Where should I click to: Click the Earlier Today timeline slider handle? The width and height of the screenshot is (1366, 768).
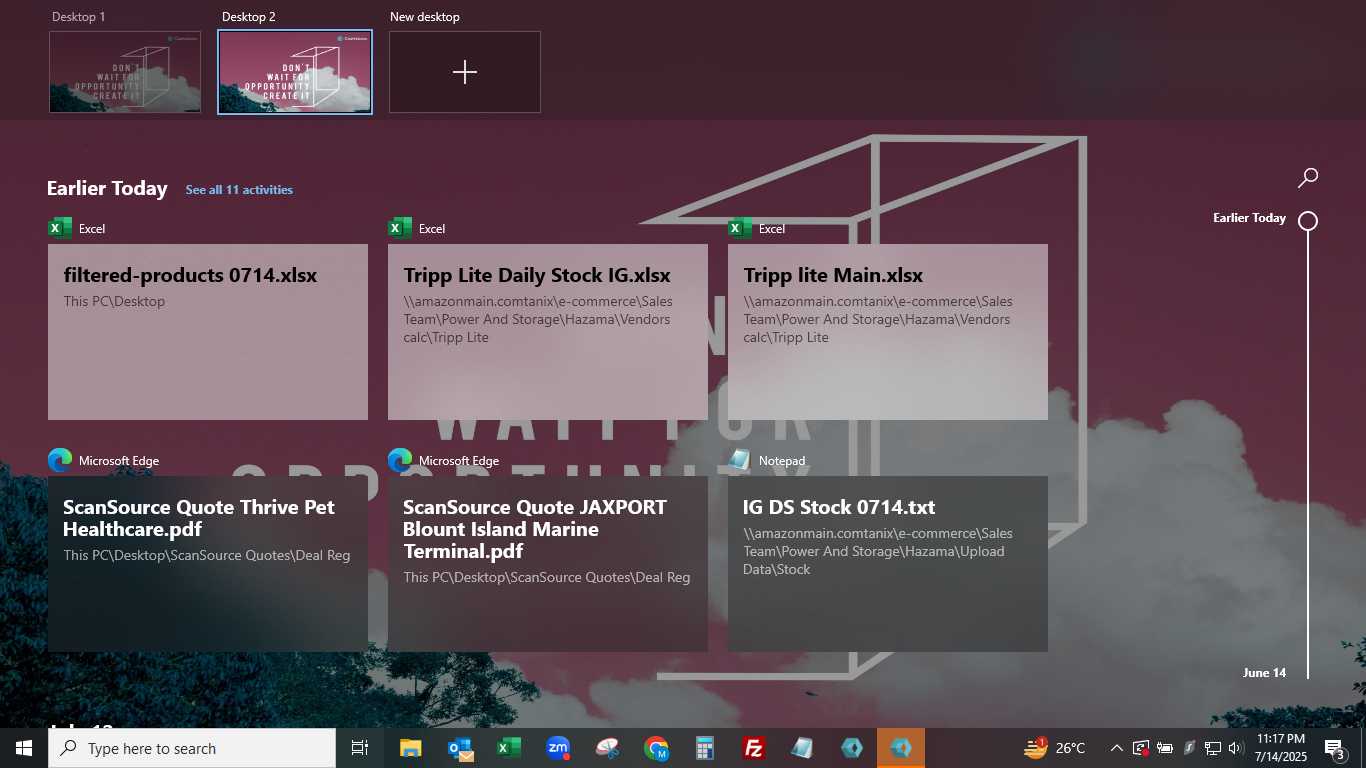[1308, 221]
